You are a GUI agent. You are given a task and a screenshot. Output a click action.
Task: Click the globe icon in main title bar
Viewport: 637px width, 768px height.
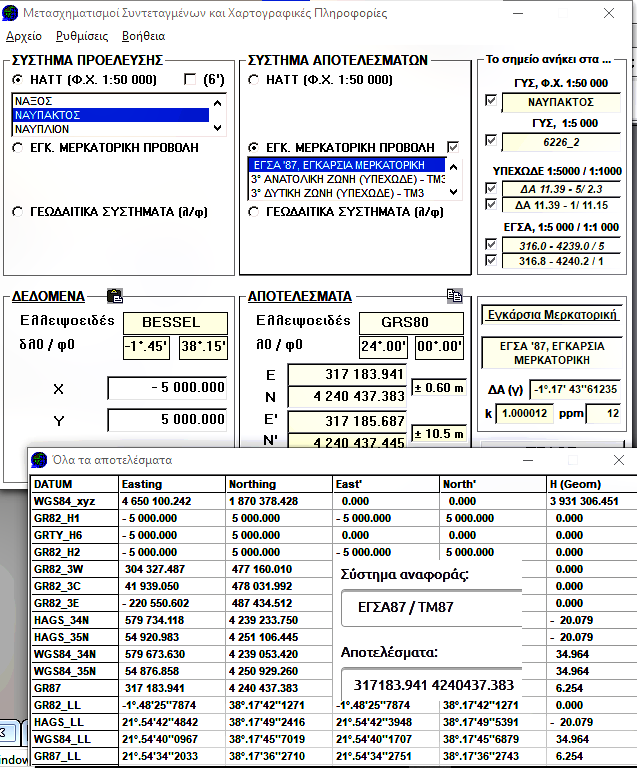[x=10, y=13]
